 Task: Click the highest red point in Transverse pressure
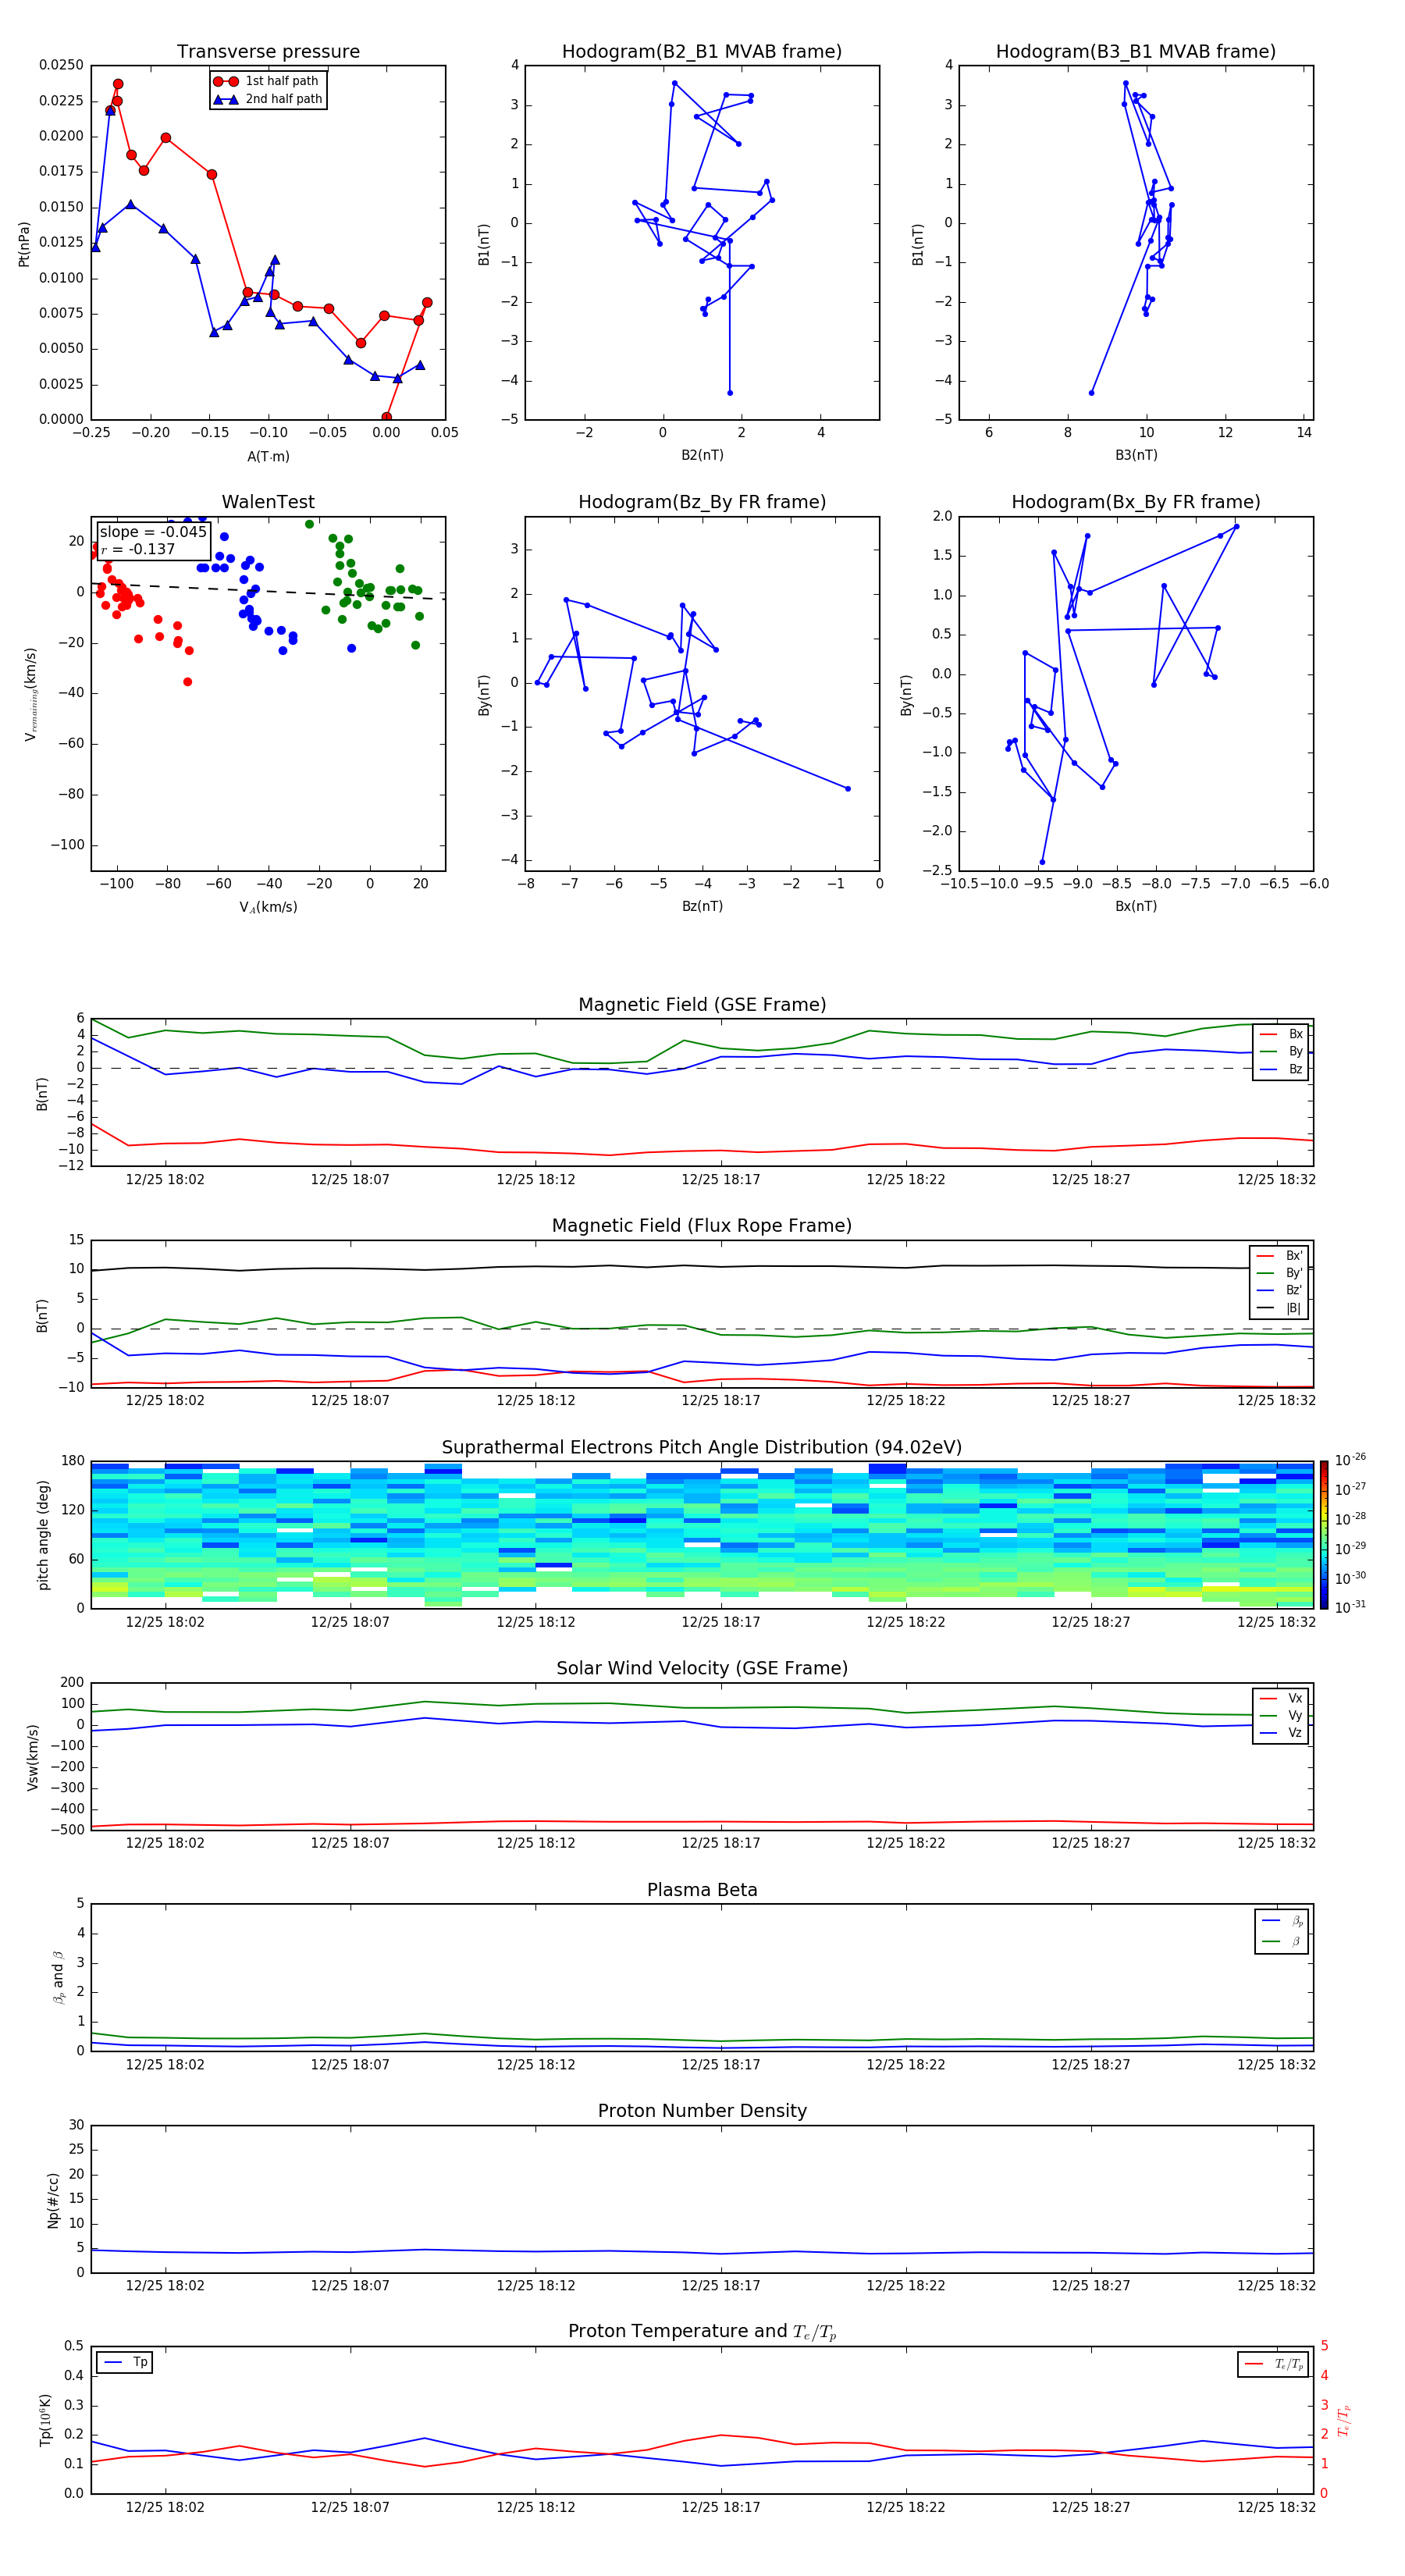(x=118, y=84)
